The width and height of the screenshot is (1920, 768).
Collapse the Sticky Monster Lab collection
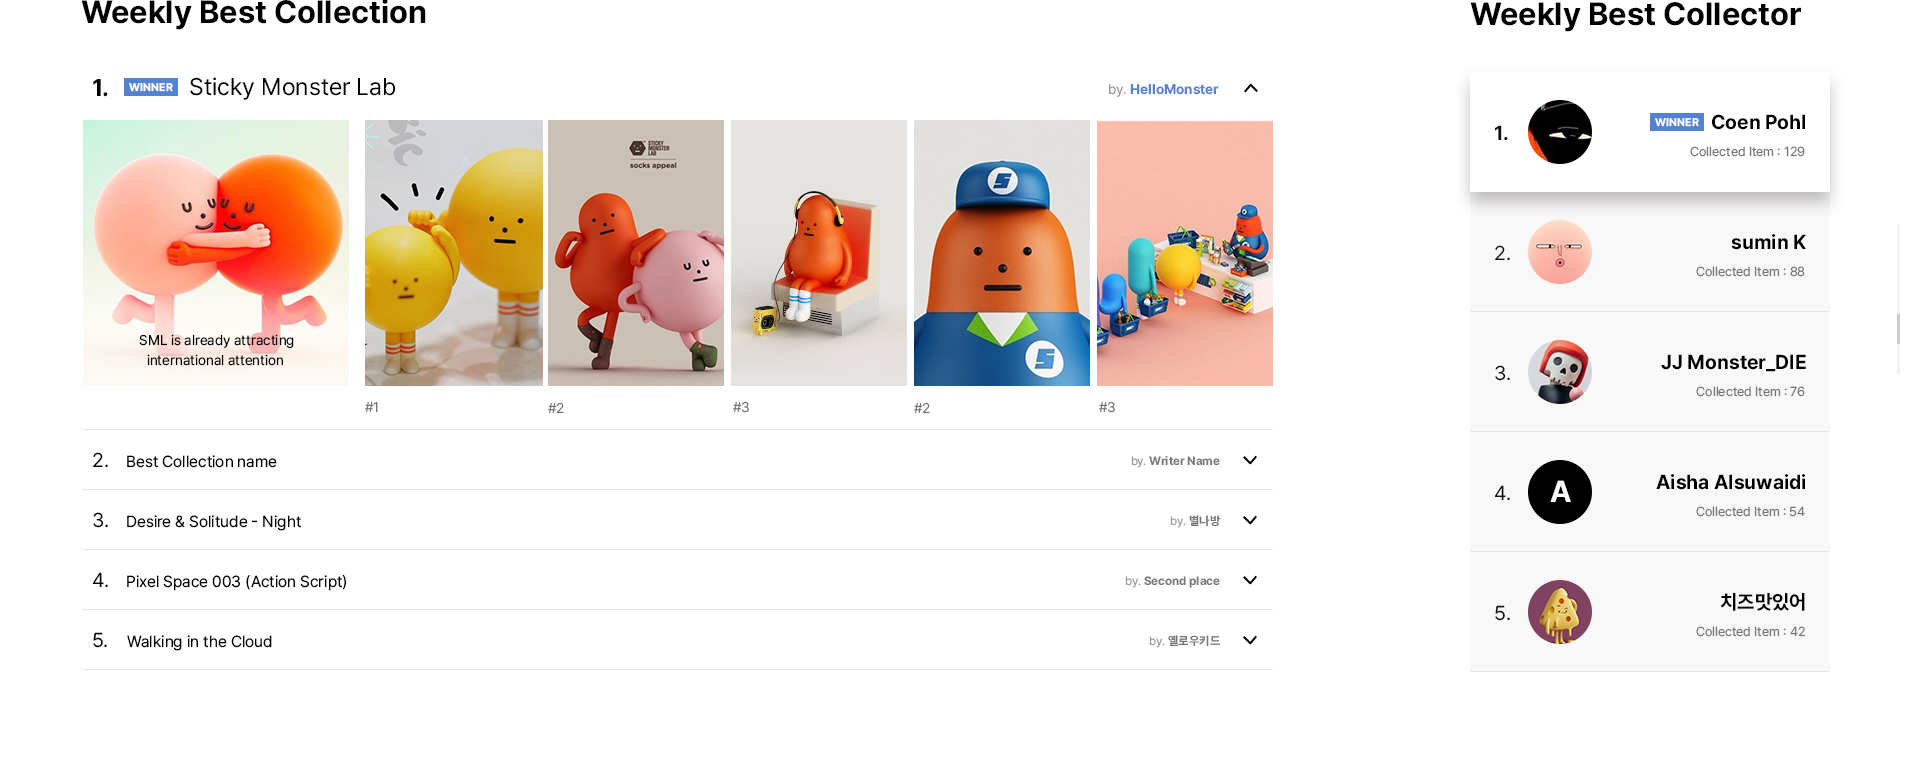(1250, 89)
